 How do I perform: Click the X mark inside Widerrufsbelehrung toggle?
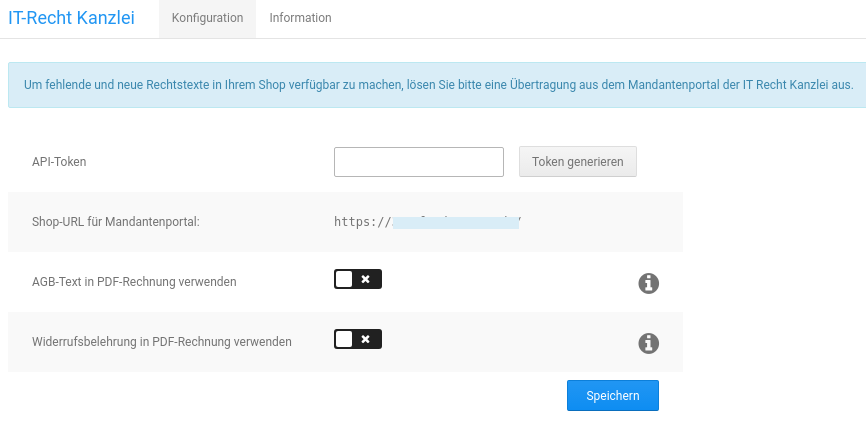(x=366, y=340)
